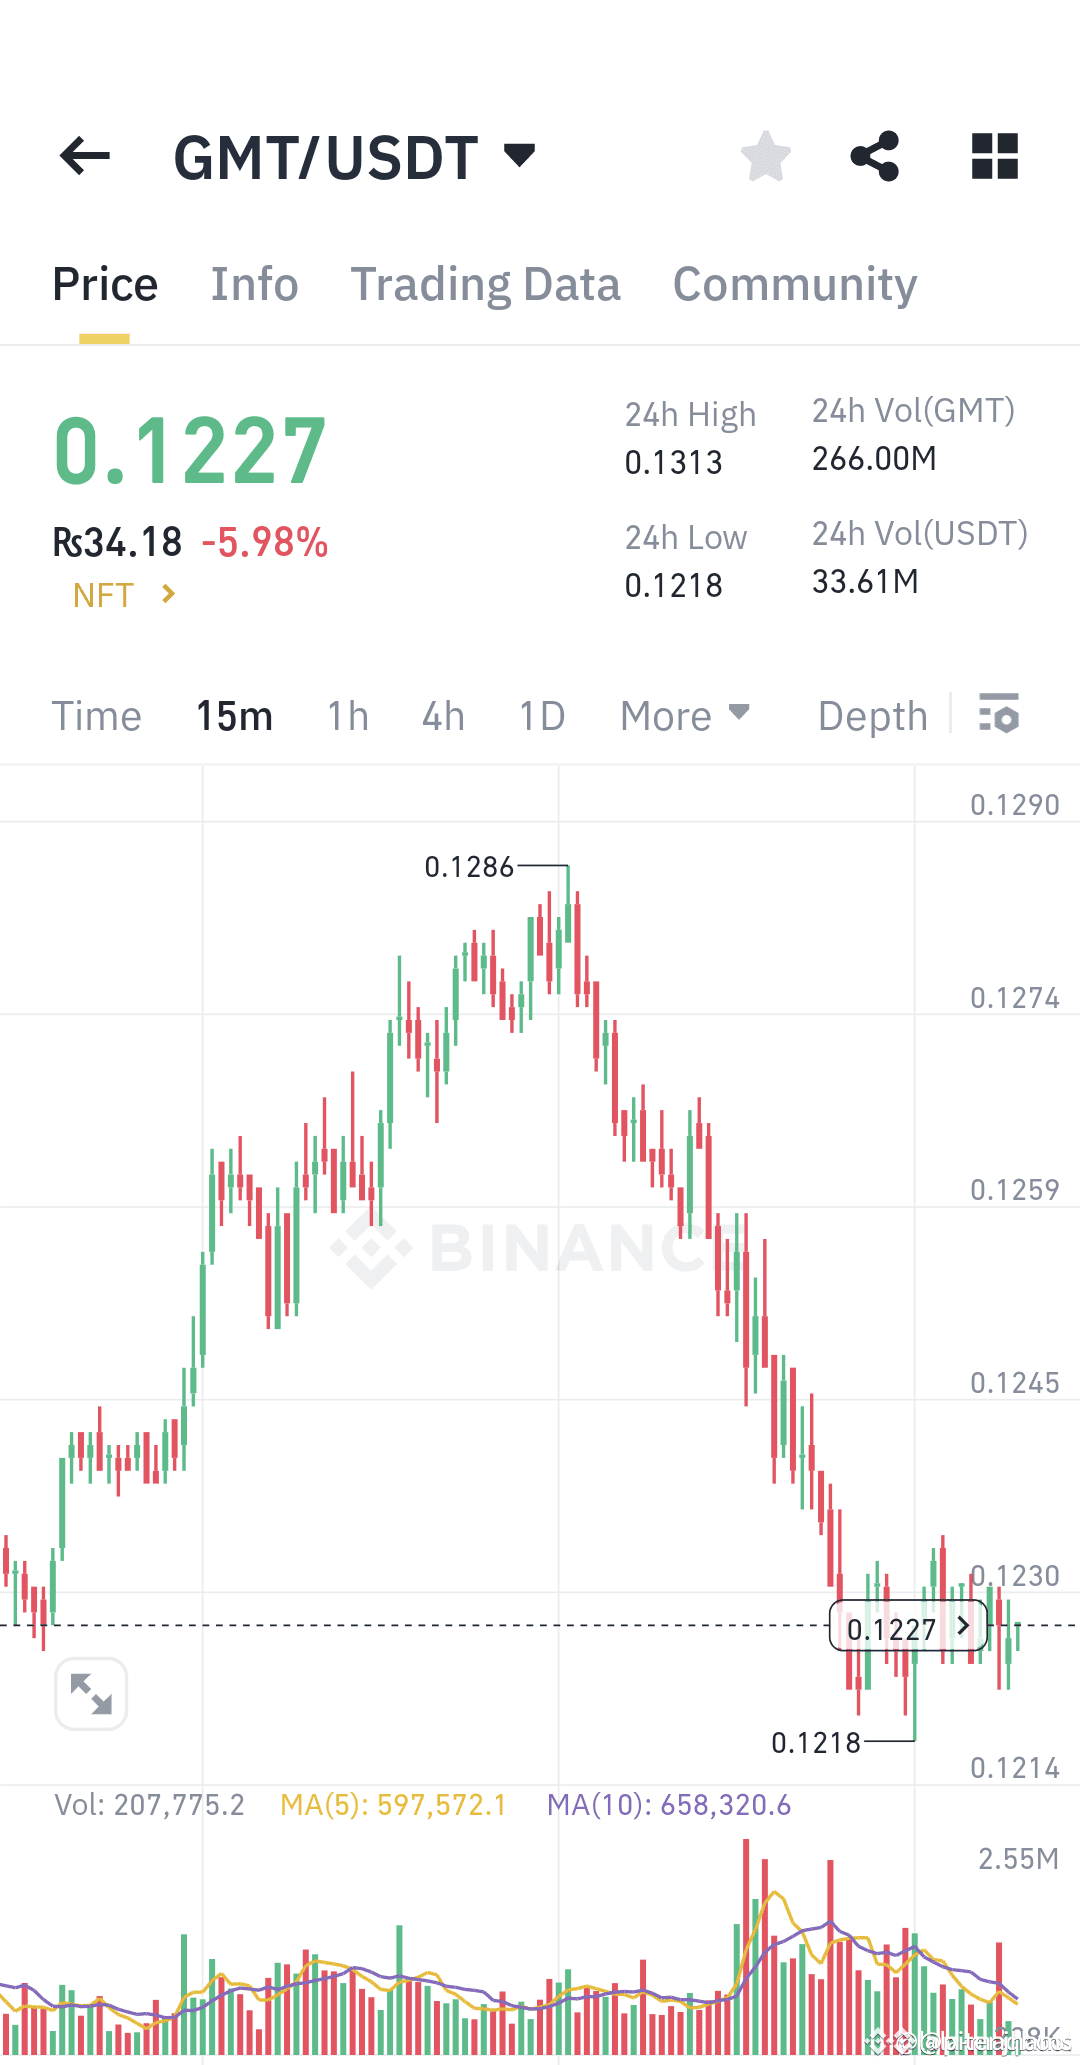Open chart indicator settings icon next to Depth
The image size is (1080, 2065).
(999, 715)
